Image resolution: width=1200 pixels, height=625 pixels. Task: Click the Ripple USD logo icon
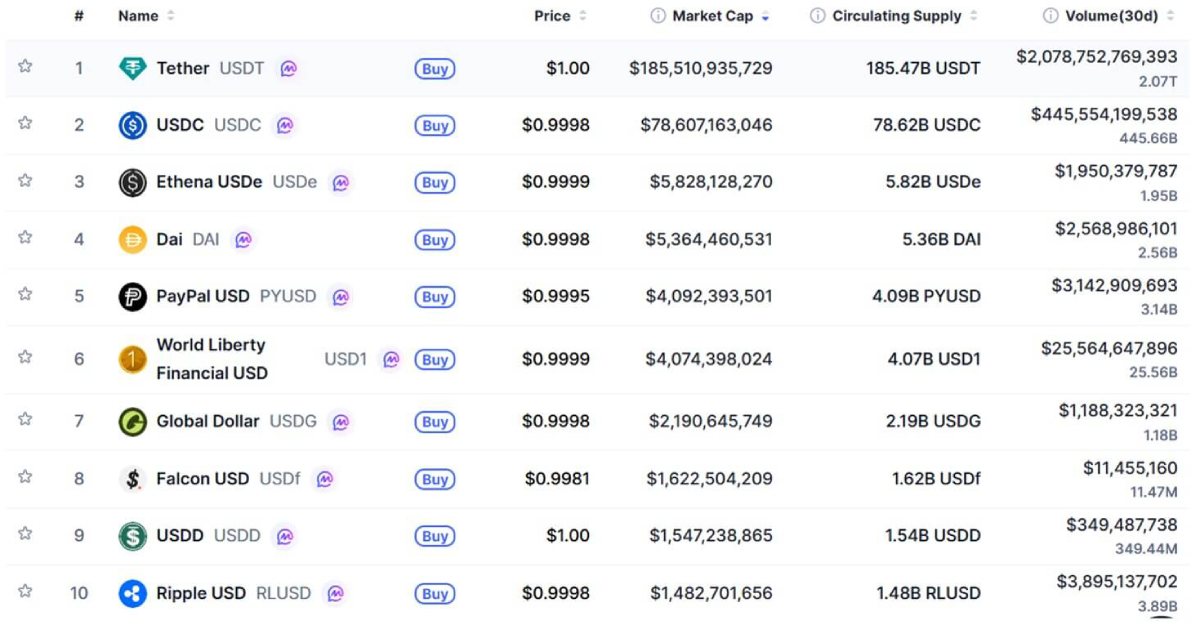[x=132, y=594]
